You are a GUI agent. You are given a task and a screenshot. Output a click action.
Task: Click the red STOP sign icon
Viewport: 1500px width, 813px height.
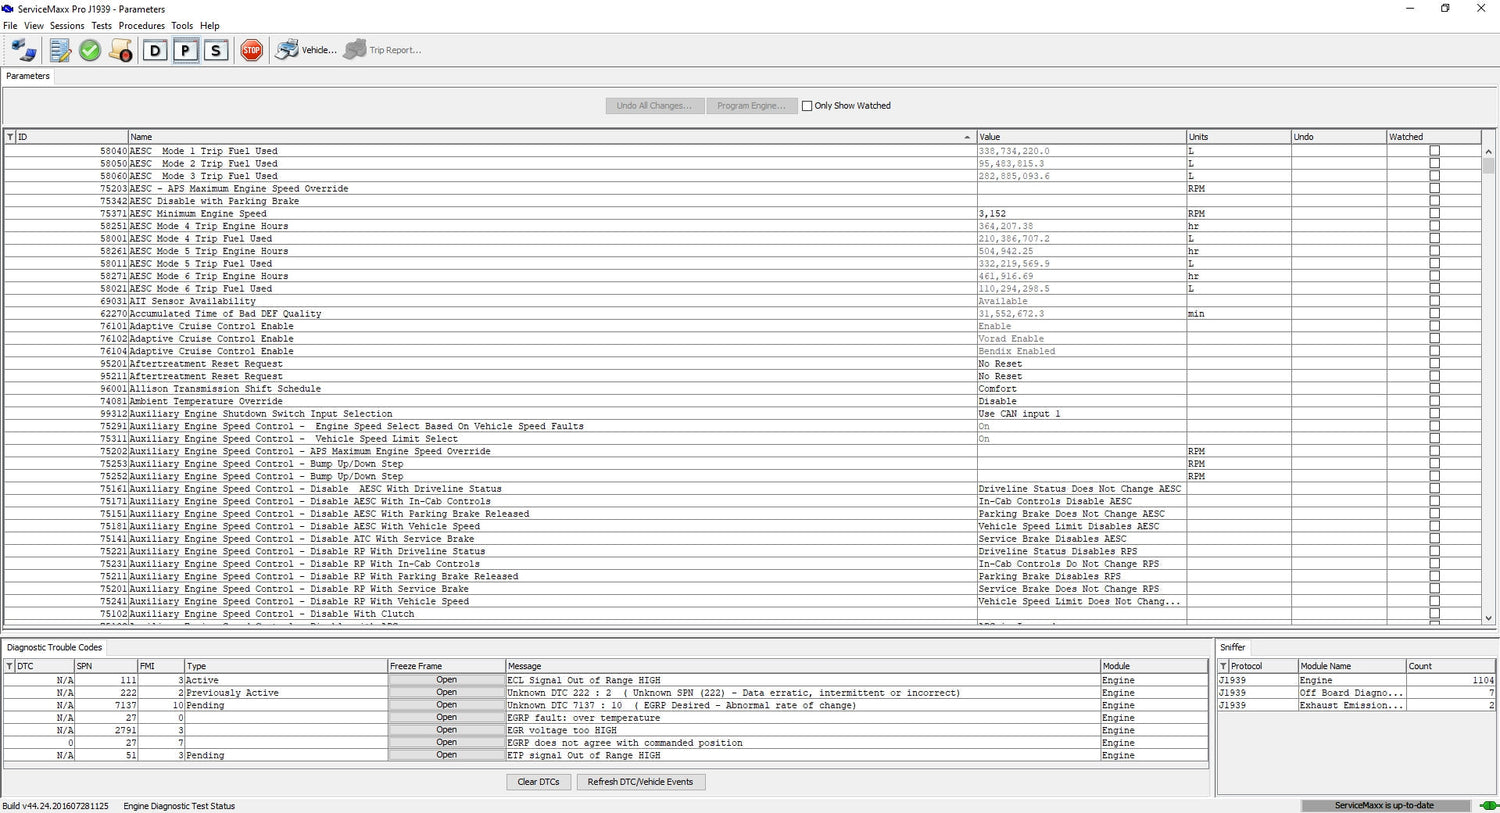252,50
